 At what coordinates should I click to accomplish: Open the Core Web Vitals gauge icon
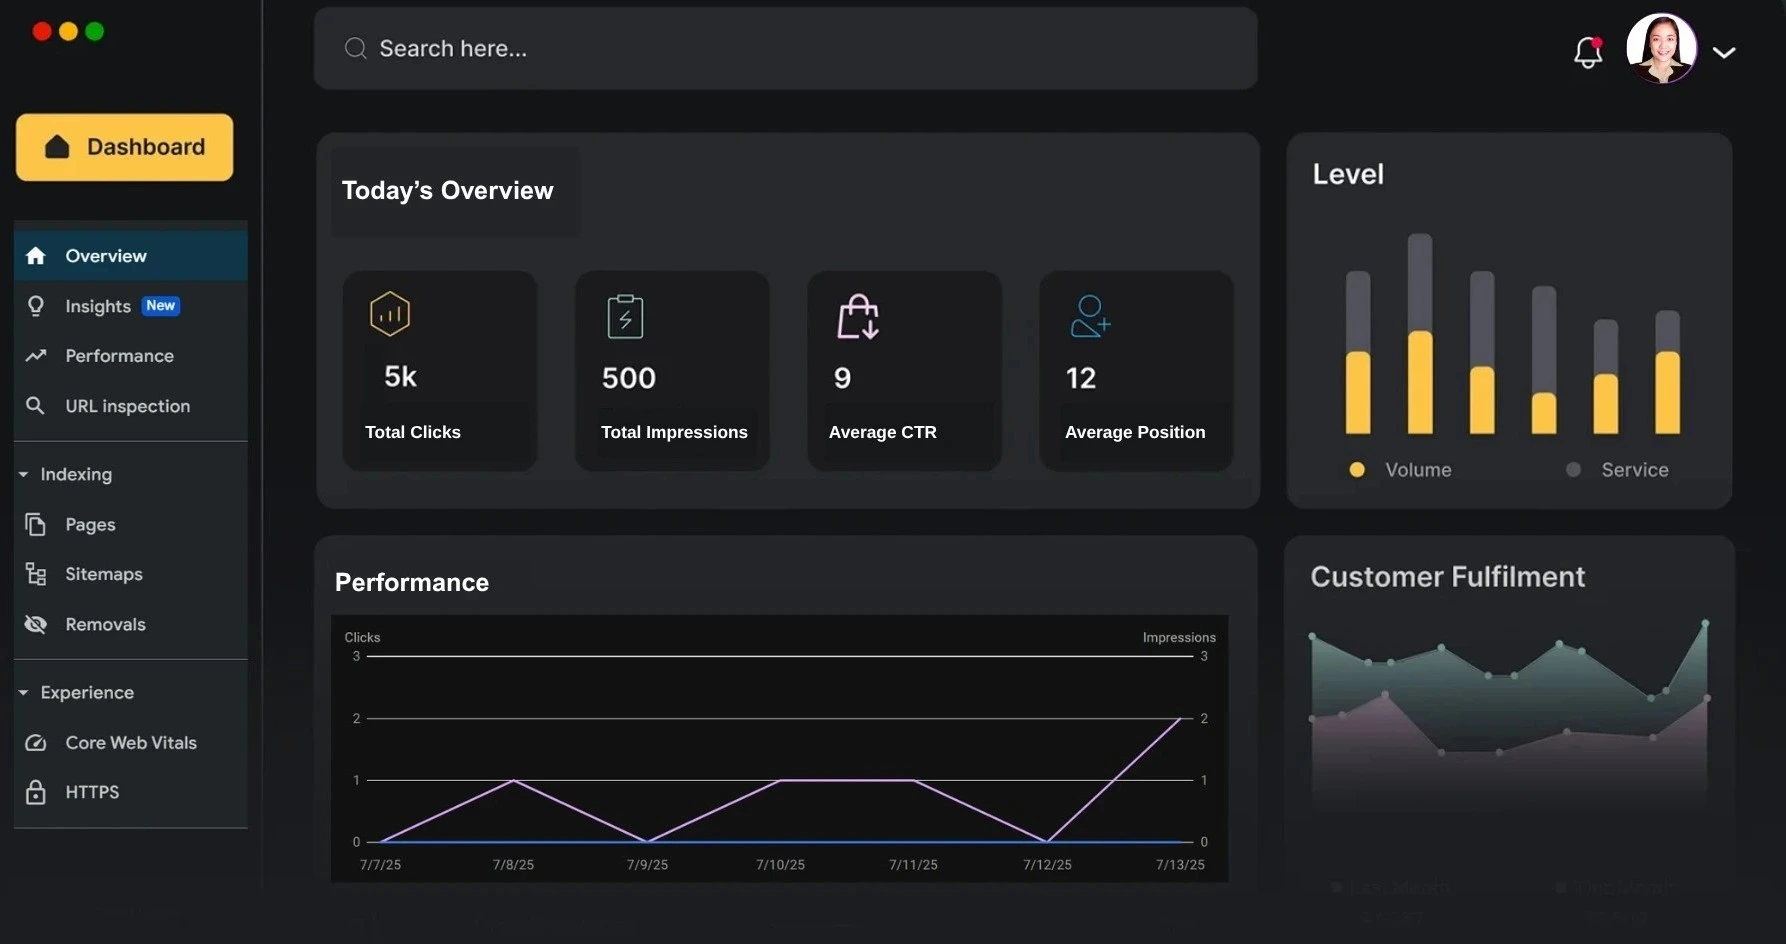pos(36,743)
